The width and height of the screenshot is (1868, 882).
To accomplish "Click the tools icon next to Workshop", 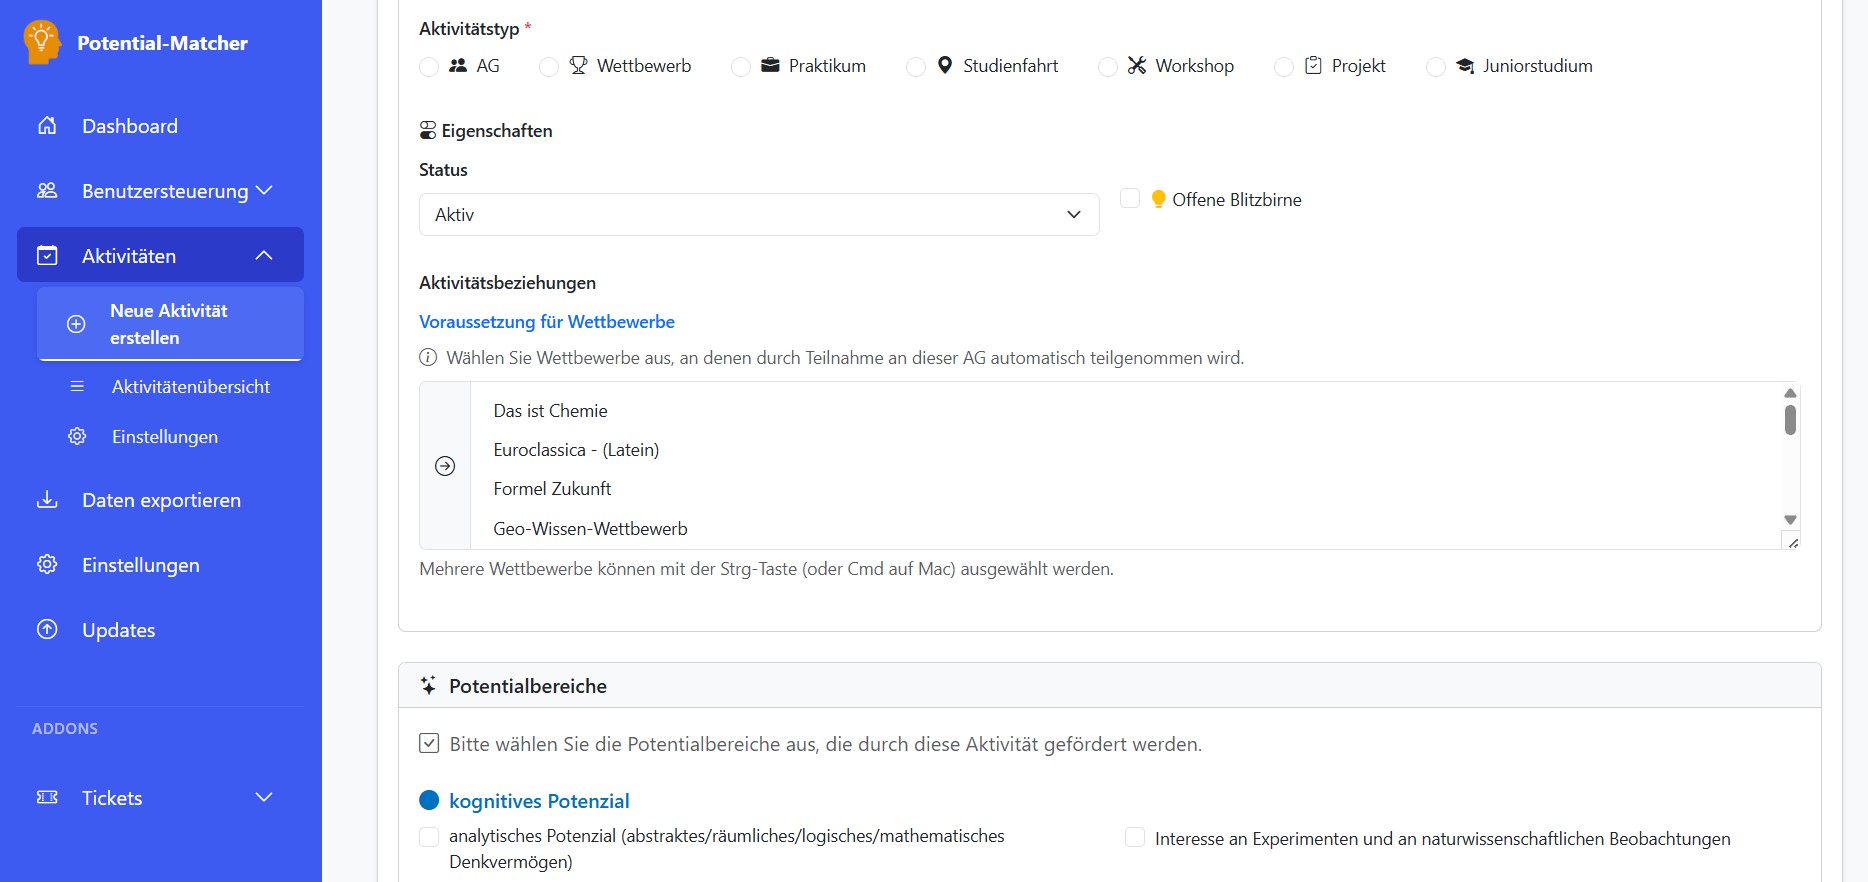I will coord(1137,65).
